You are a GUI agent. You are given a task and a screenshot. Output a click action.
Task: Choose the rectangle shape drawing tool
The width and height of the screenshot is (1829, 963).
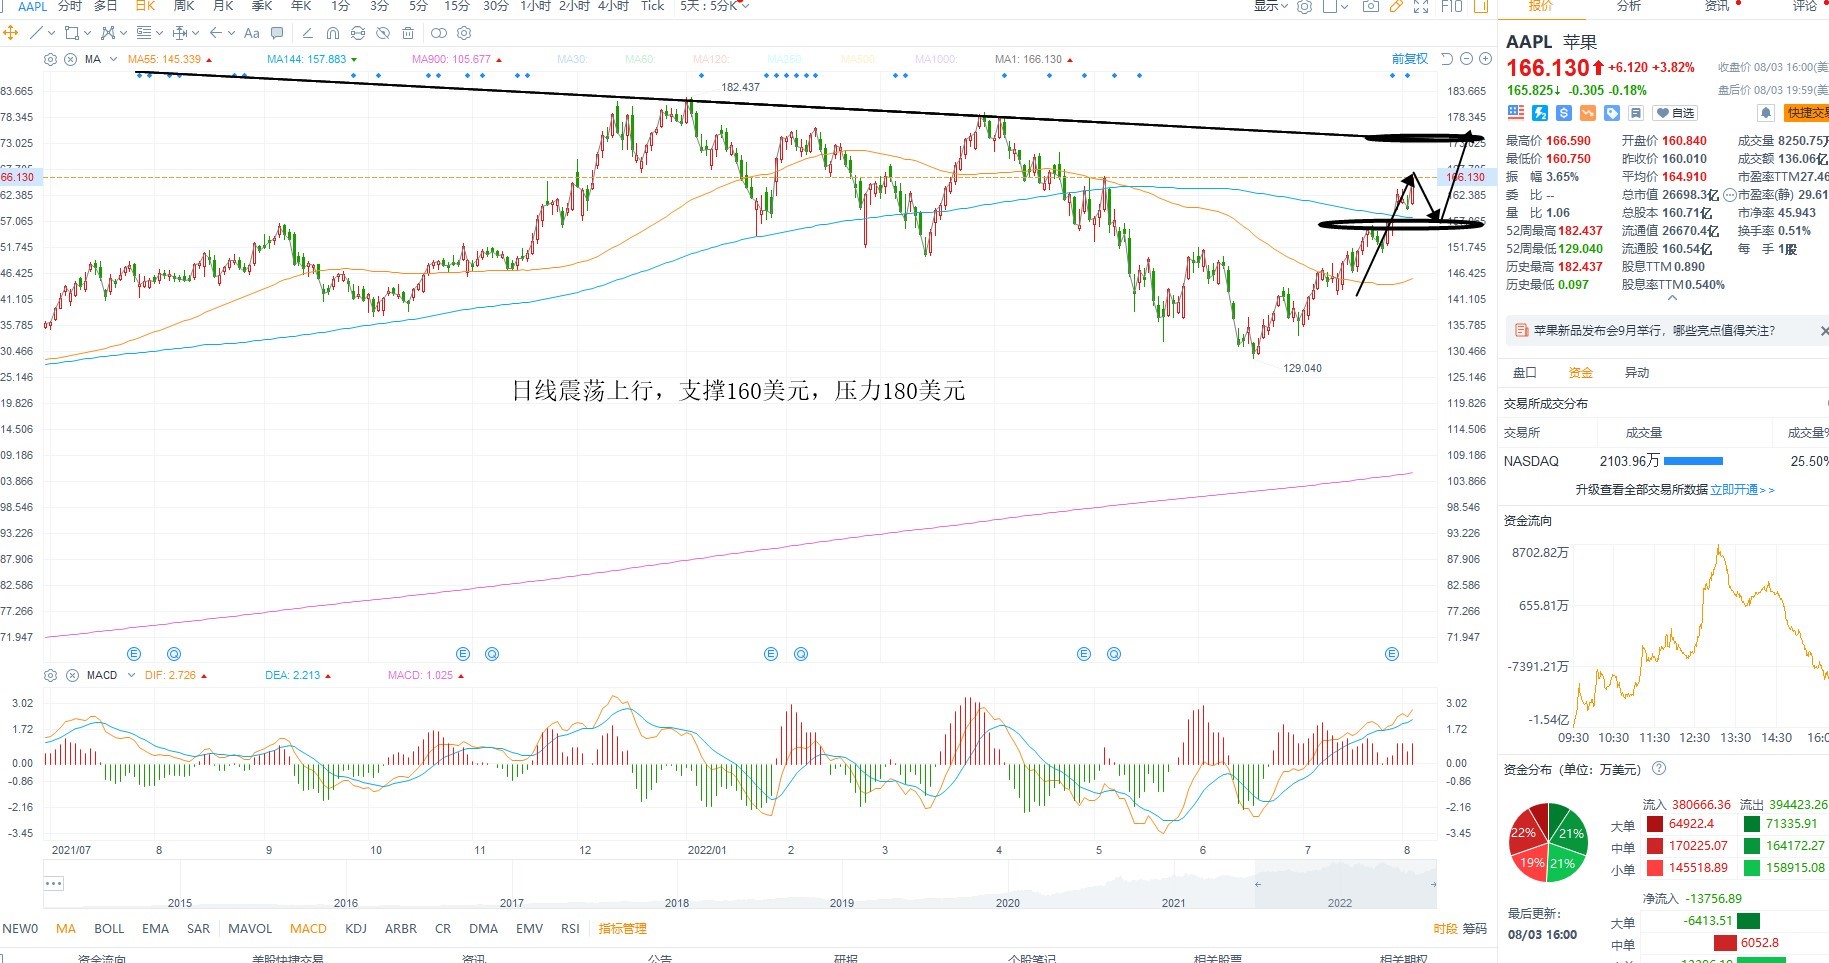tap(72, 33)
